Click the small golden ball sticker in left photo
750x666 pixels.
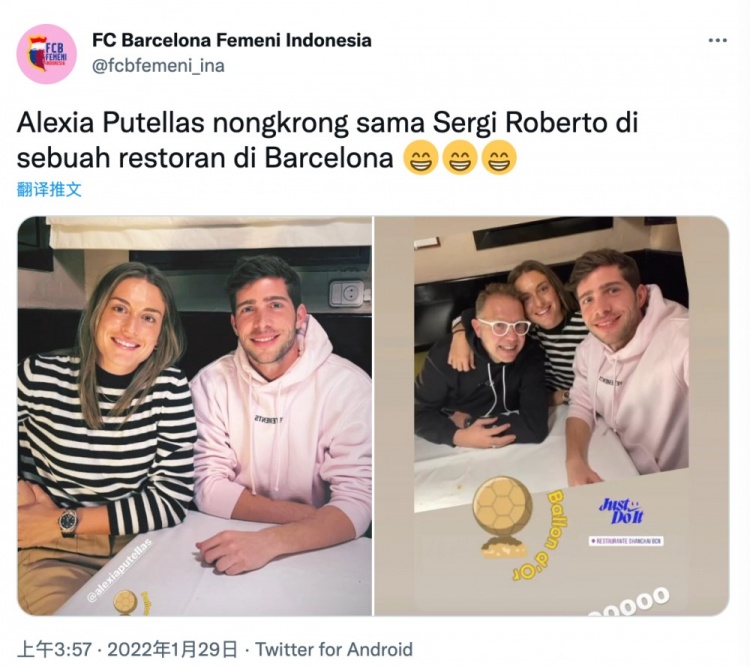tap(126, 603)
